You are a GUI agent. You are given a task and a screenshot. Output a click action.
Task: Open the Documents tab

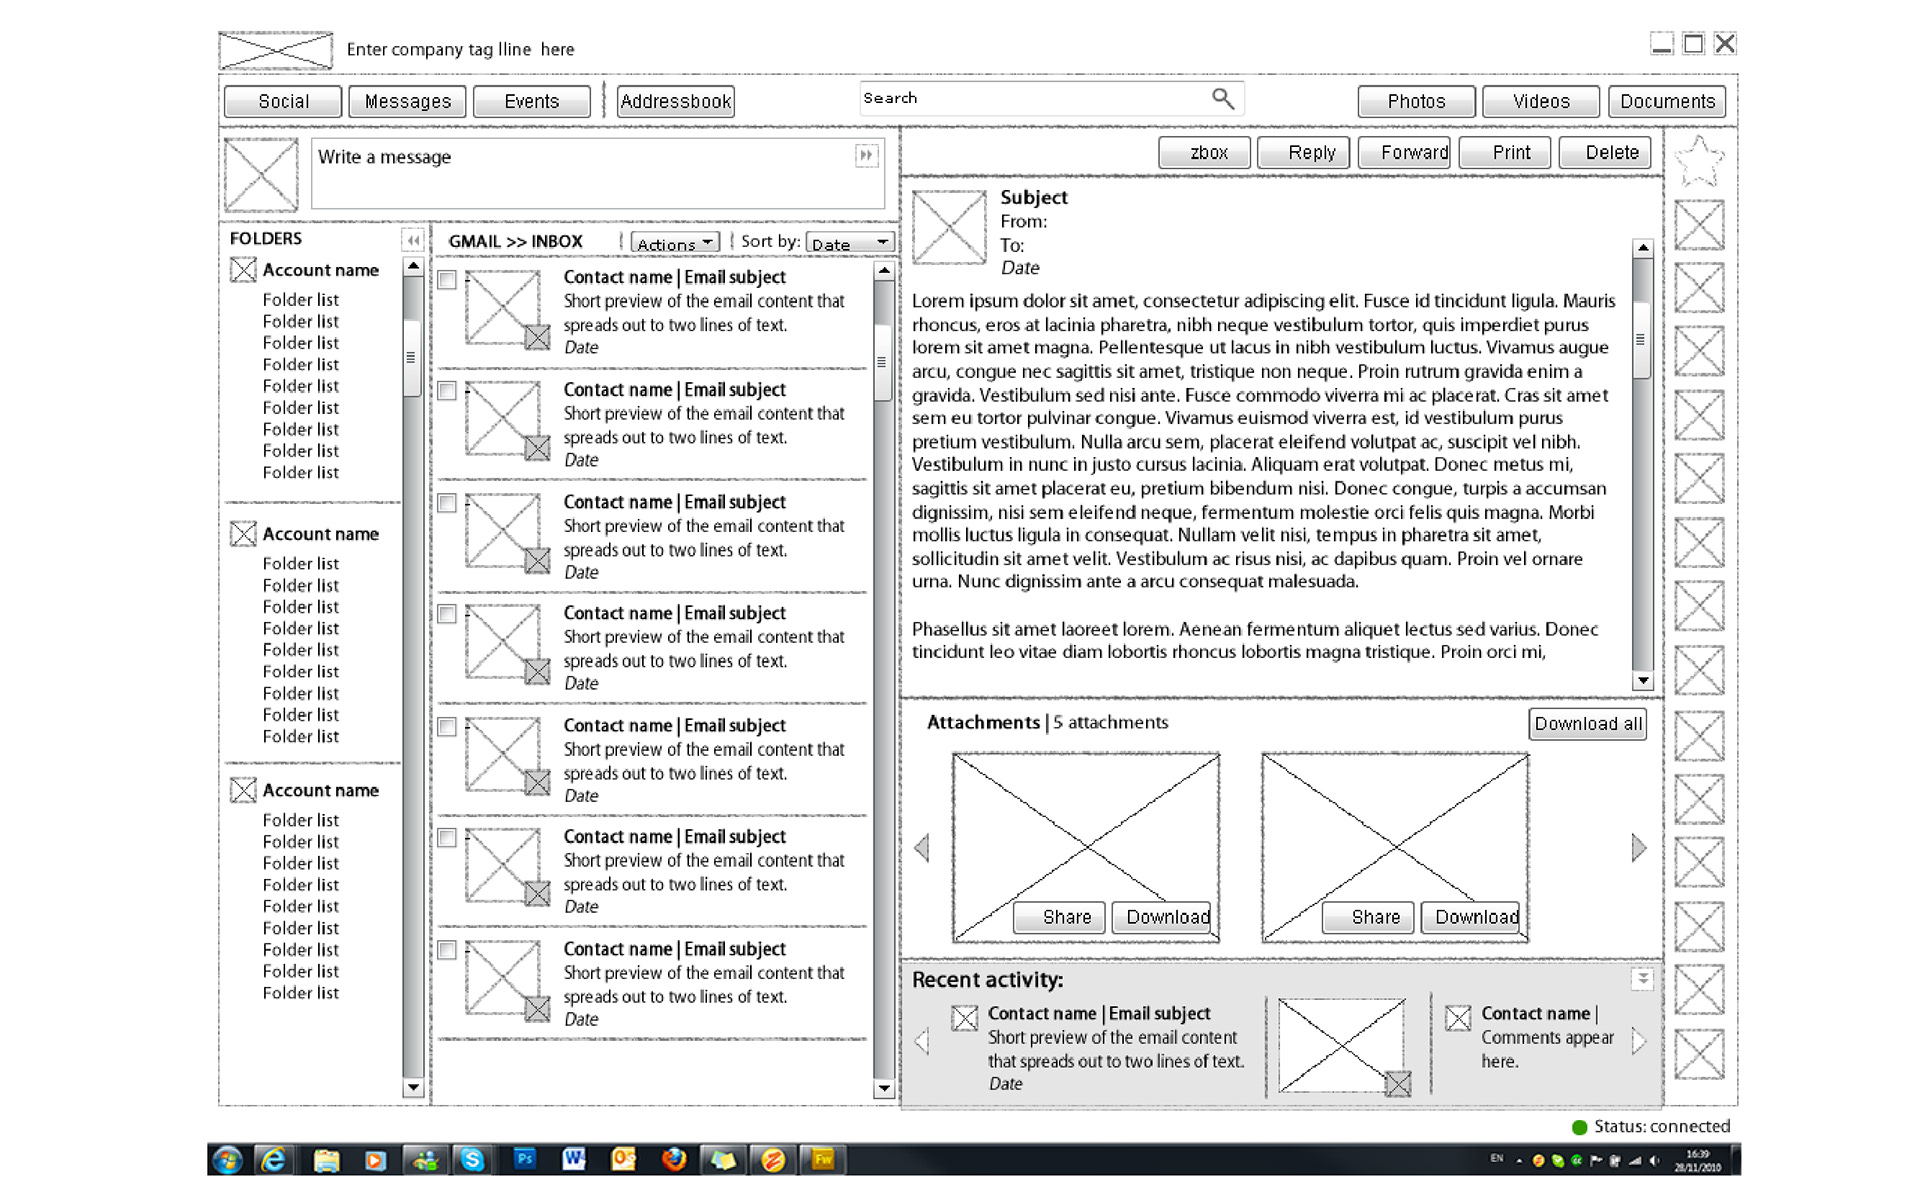pyautogui.click(x=1667, y=101)
